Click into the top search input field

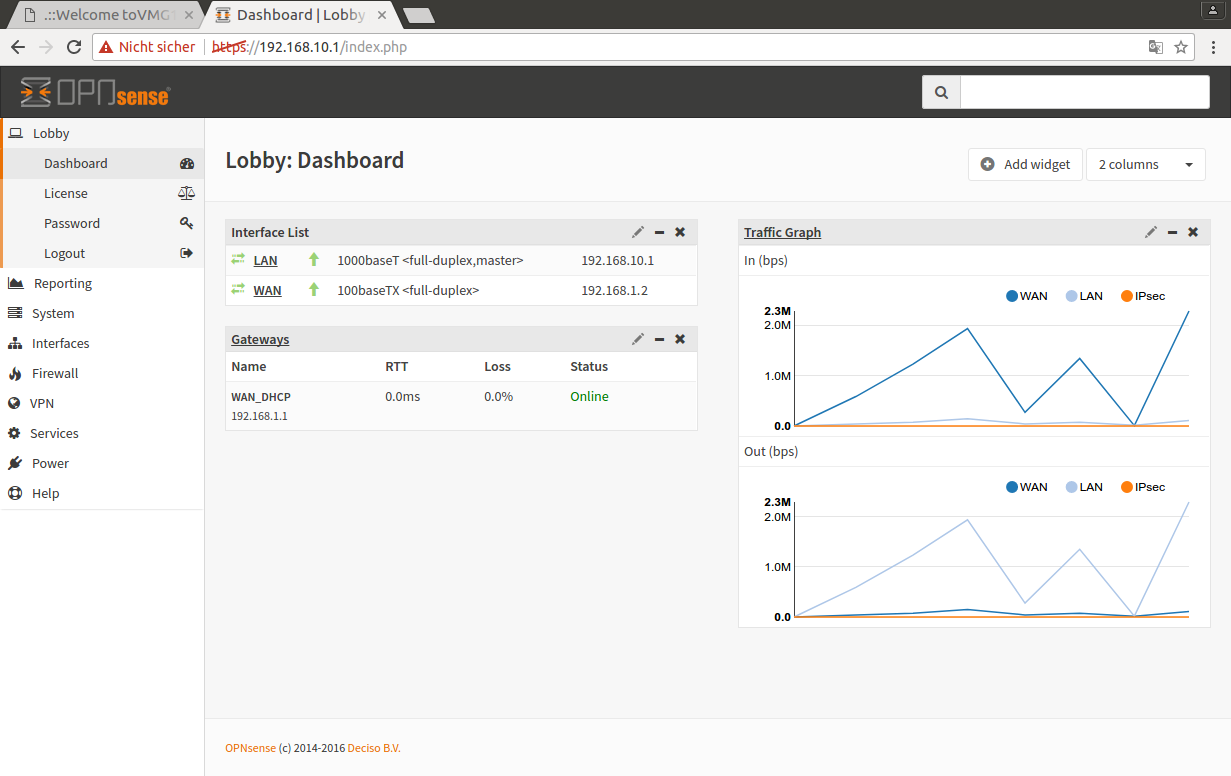click(1084, 92)
